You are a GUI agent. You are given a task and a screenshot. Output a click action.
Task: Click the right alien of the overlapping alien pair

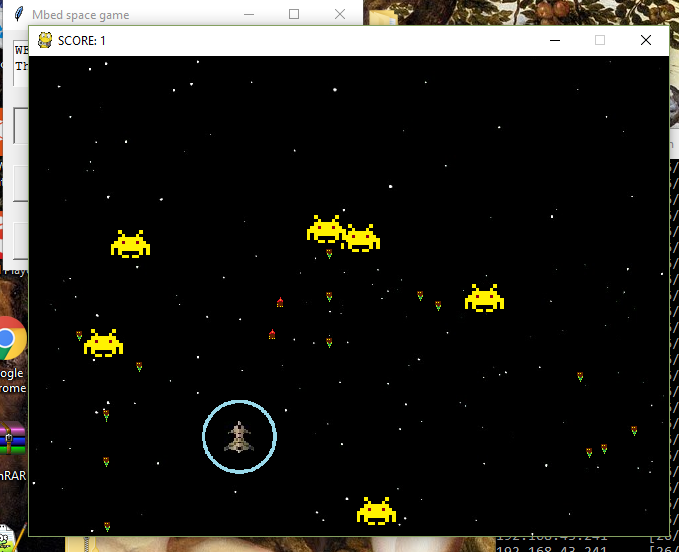[x=361, y=238]
